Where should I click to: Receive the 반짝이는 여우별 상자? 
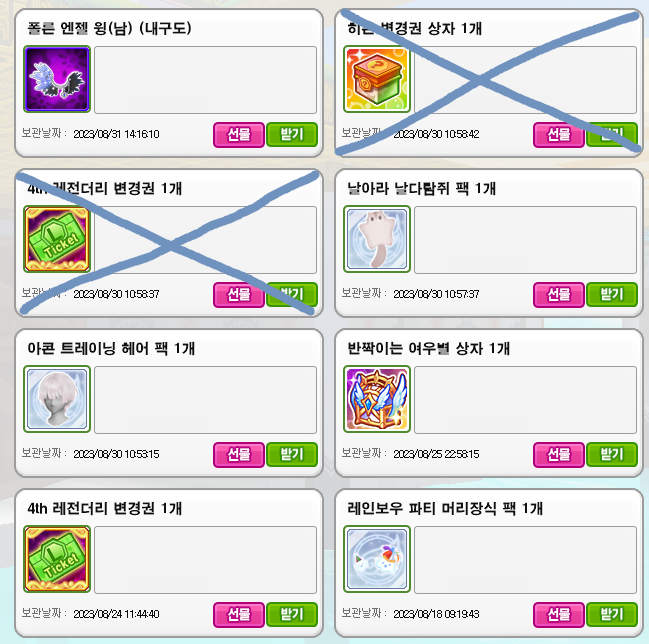pos(612,454)
